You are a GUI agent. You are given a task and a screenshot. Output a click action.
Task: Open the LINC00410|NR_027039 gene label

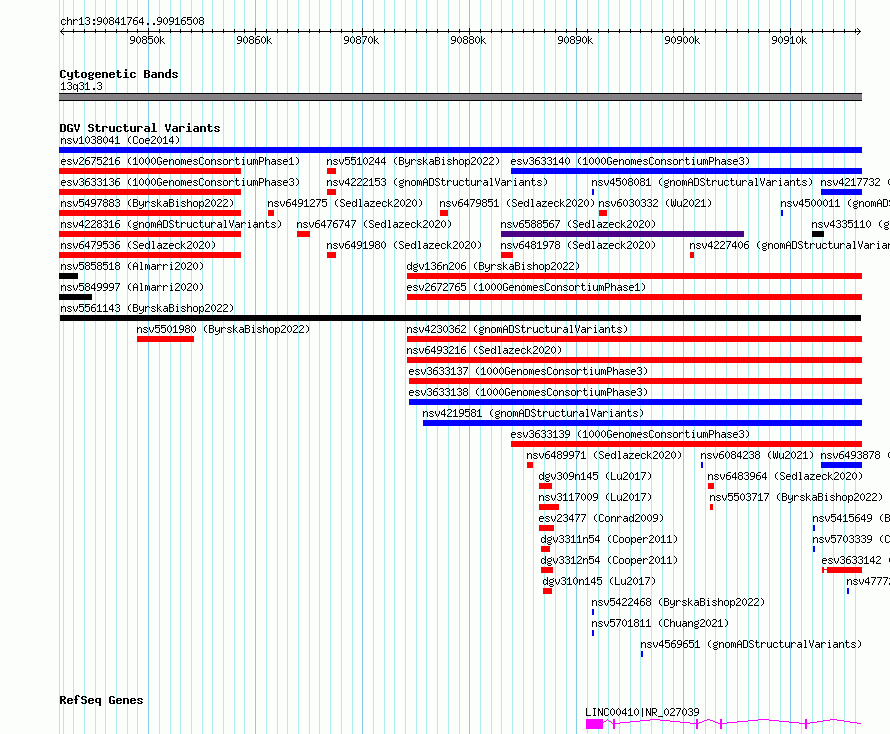[642, 712]
